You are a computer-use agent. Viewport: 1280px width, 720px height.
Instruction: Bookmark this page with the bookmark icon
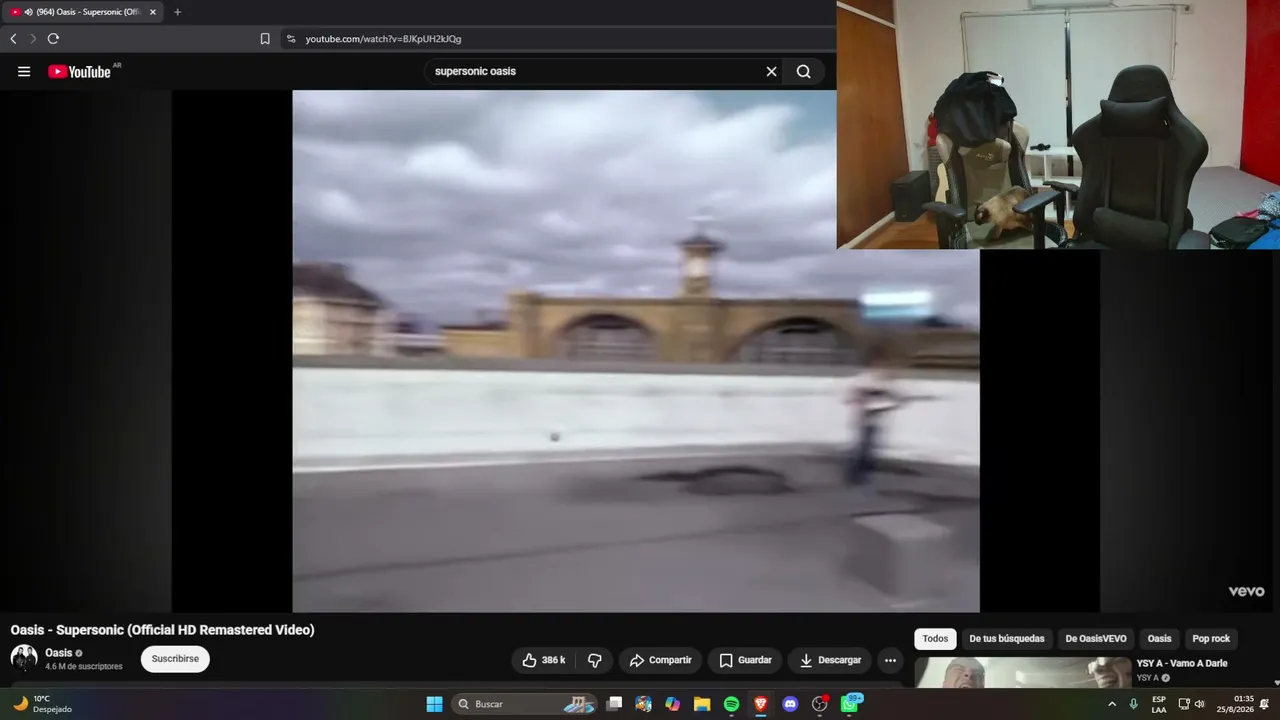point(265,39)
